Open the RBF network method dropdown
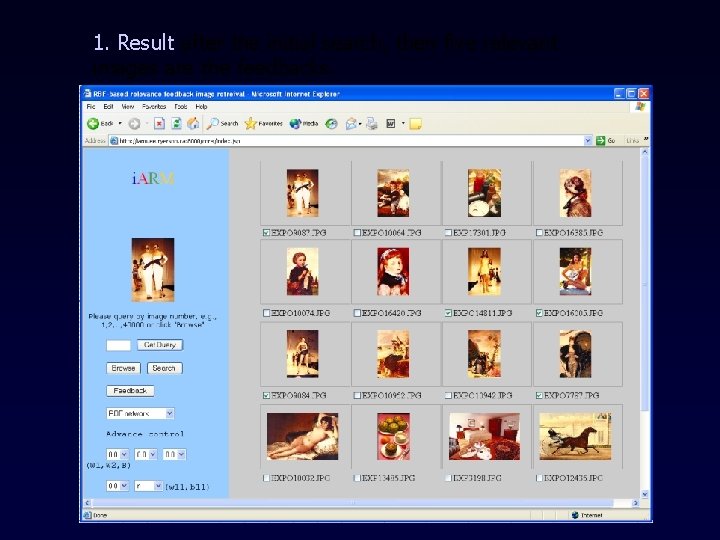 [140, 413]
